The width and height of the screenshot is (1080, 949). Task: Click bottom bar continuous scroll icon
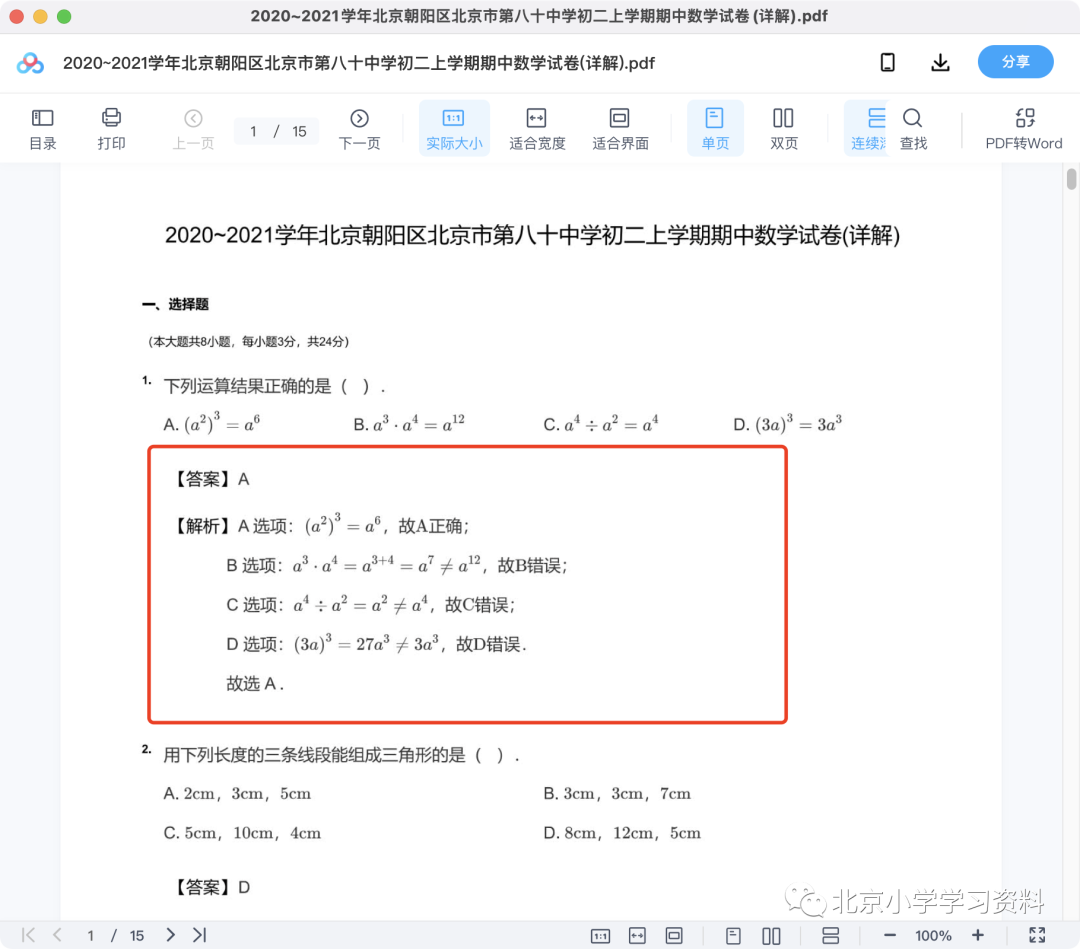[831, 935]
